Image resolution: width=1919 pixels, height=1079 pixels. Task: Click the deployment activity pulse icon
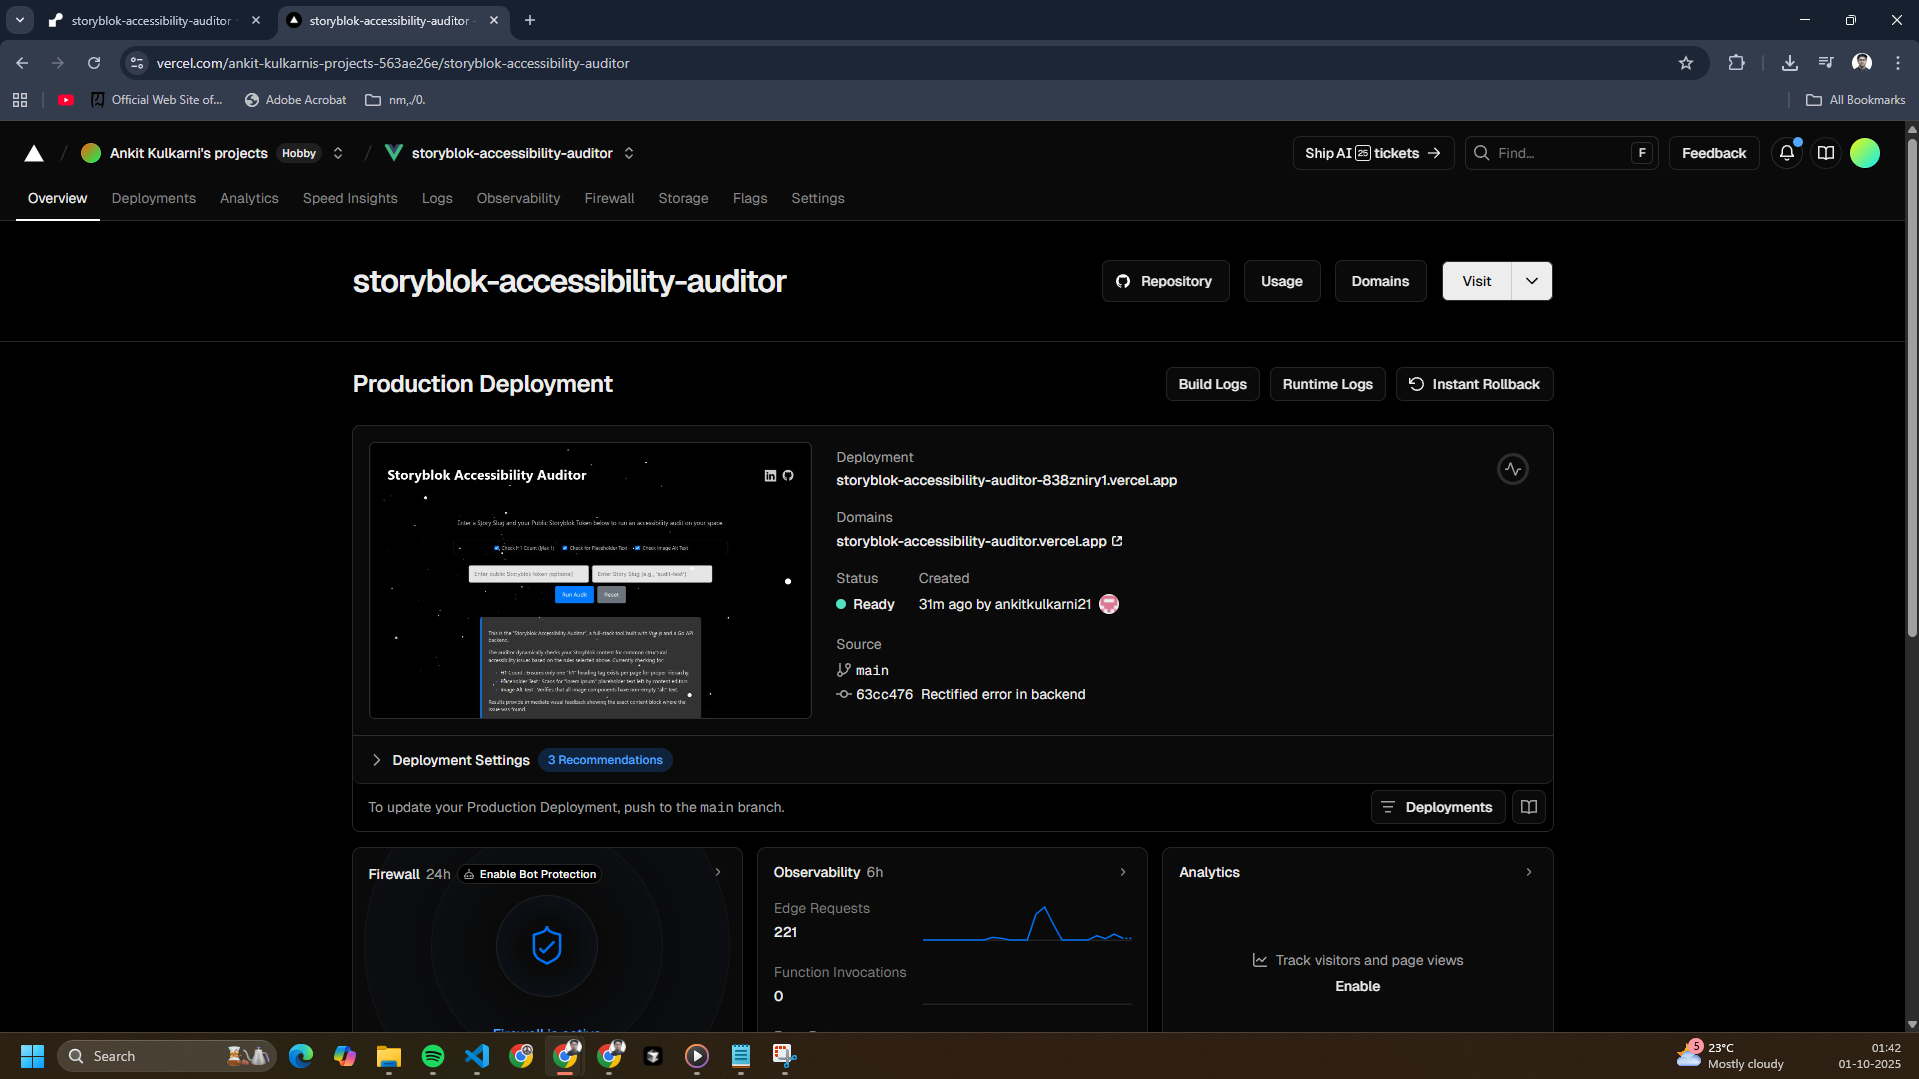(x=1513, y=469)
